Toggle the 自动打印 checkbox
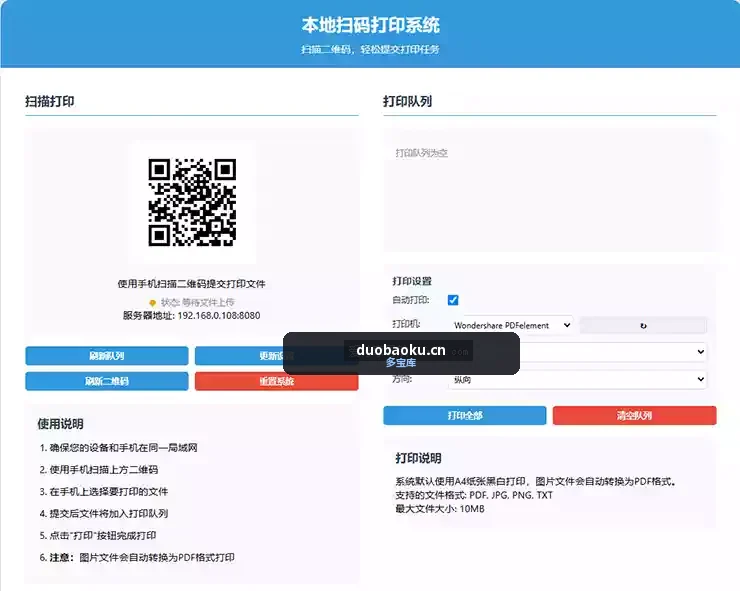 tap(453, 300)
